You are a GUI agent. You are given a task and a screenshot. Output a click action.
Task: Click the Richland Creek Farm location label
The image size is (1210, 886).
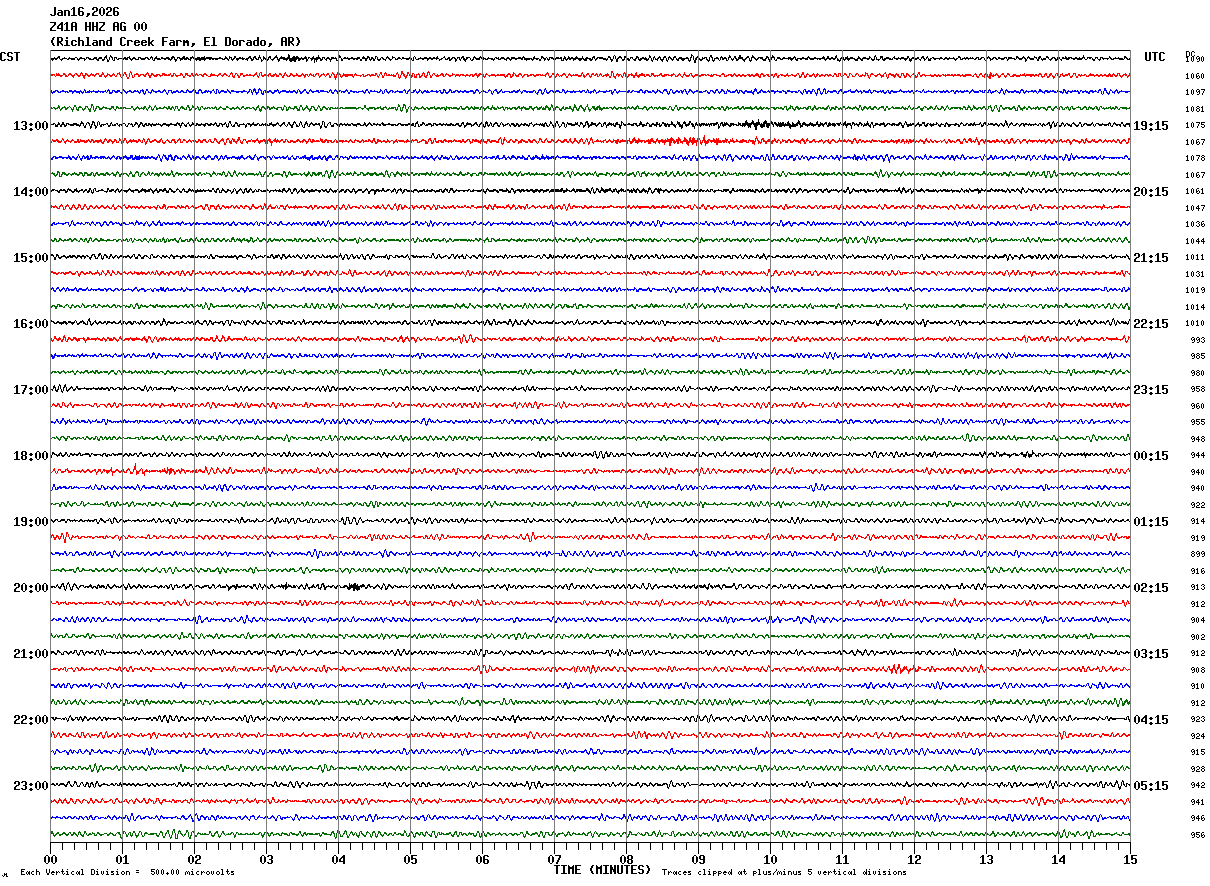click(175, 42)
